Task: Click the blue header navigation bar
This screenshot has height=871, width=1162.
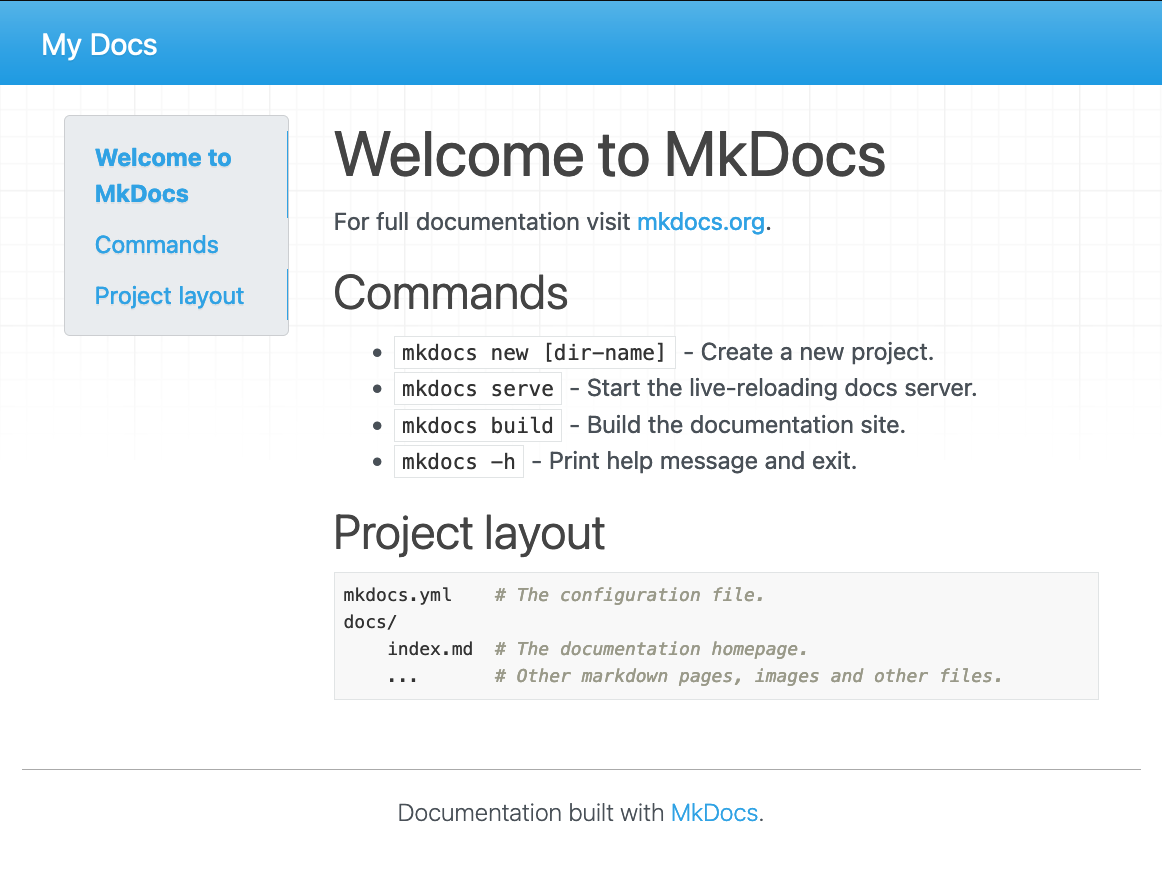Action: pos(580,42)
